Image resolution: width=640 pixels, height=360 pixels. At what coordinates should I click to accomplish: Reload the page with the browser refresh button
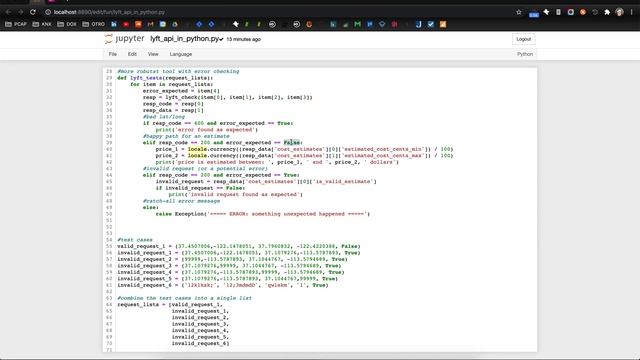tap(33, 12)
